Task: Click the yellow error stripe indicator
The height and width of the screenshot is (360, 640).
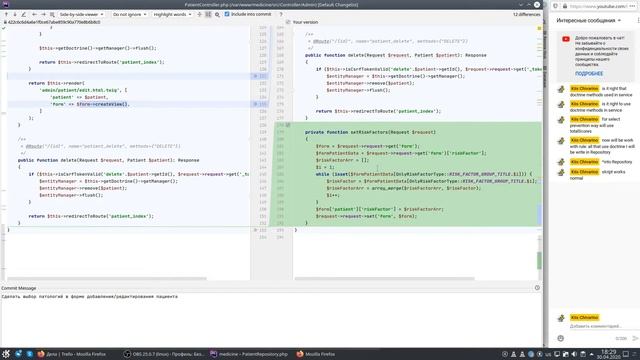Action: pos(539,28)
